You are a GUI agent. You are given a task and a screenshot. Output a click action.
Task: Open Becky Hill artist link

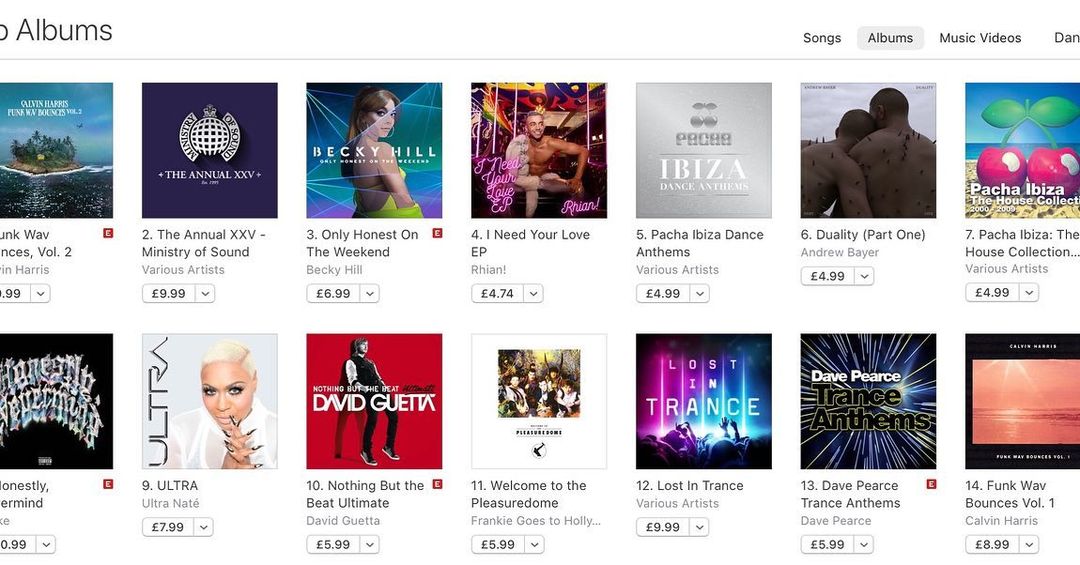click(x=335, y=270)
